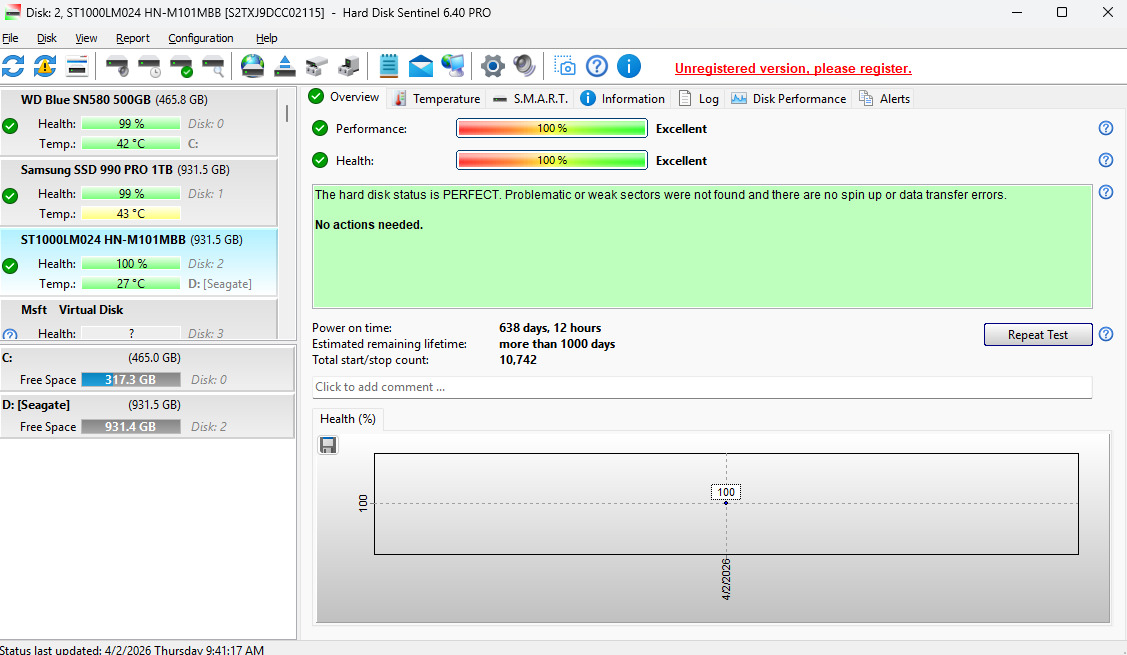Open the Disk menu
1127x655 pixels.
(x=47, y=38)
